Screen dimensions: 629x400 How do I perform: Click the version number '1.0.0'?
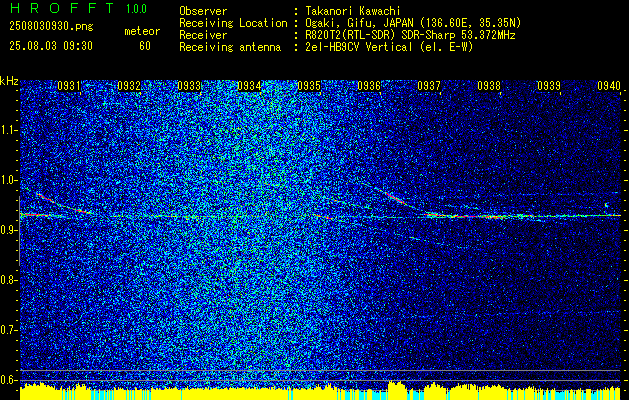click(x=136, y=9)
